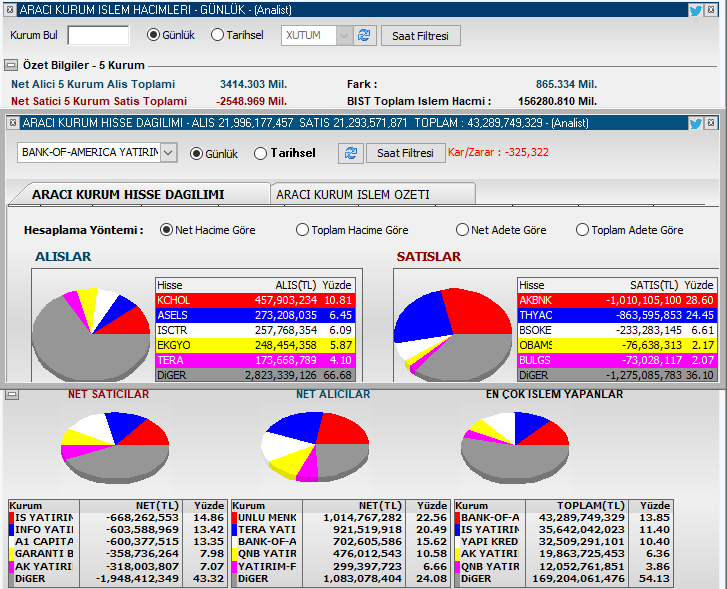Image resolution: width=727 pixels, height=589 pixels.
Task: Click Fark value 865.334 Mil.
Action: coord(566,84)
